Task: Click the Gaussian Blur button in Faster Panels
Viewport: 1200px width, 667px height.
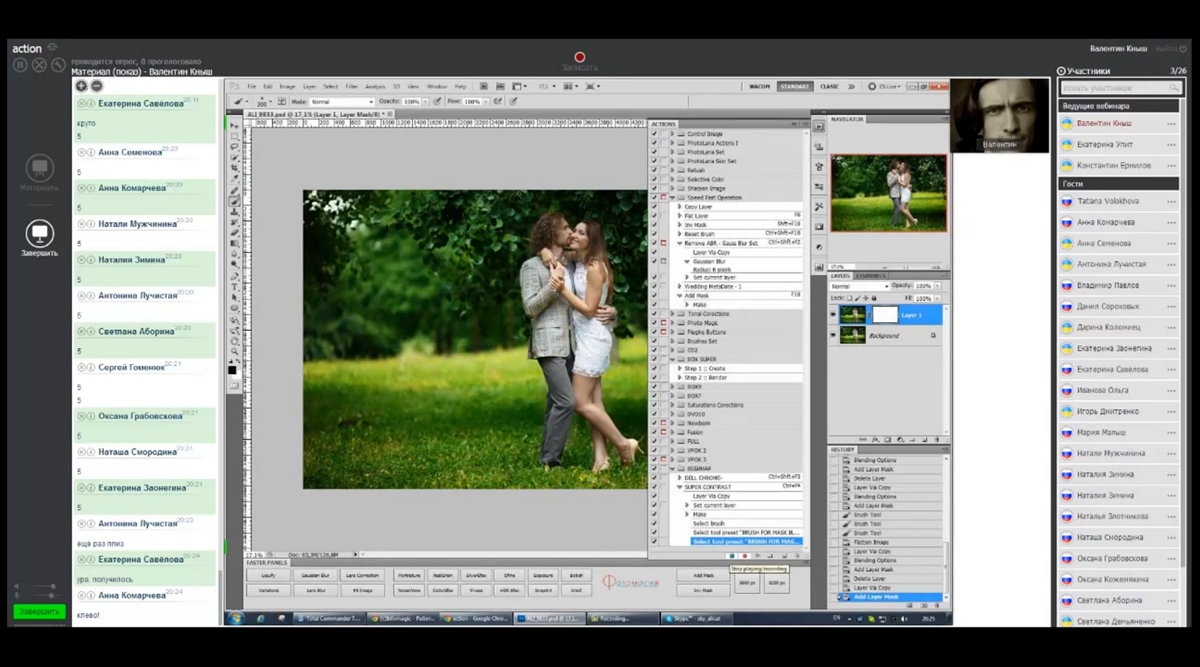Action: (315, 575)
